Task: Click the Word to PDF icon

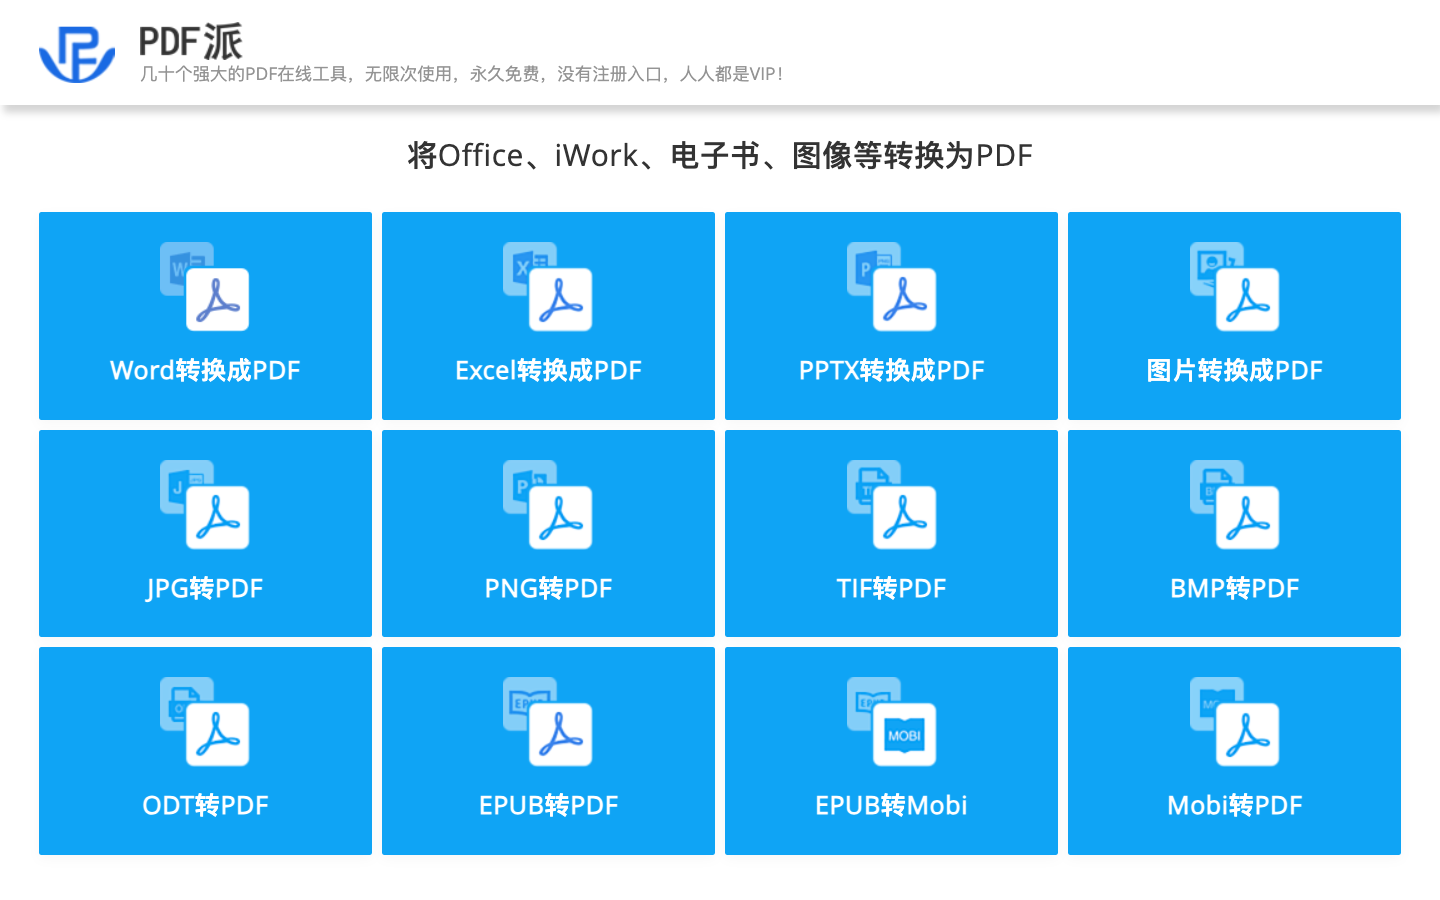Action: [205, 287]
